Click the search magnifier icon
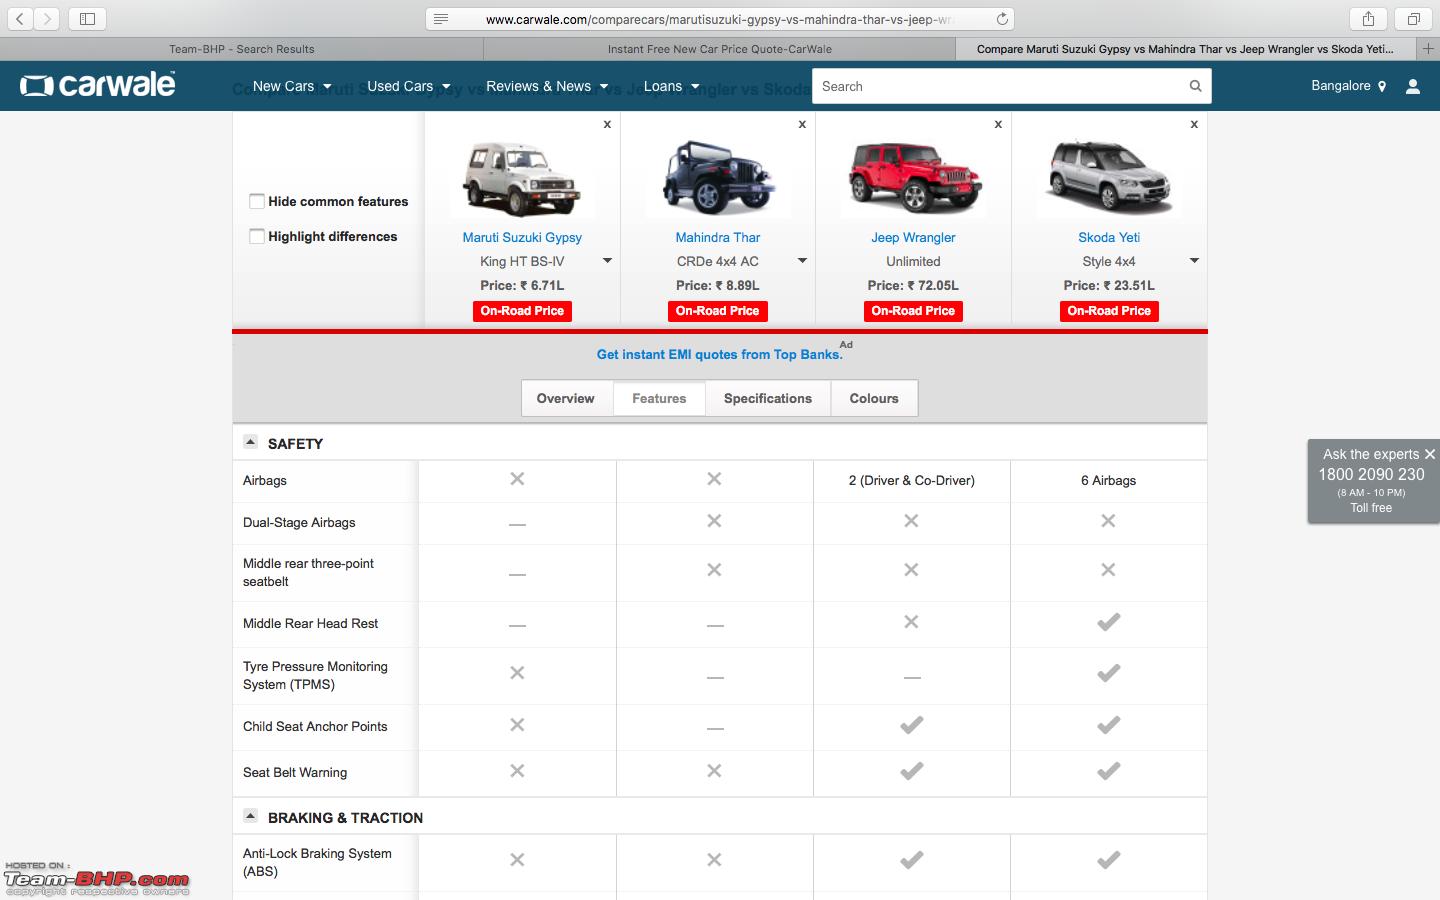Screen dimensions: 1440x900 coord(1195,86)
